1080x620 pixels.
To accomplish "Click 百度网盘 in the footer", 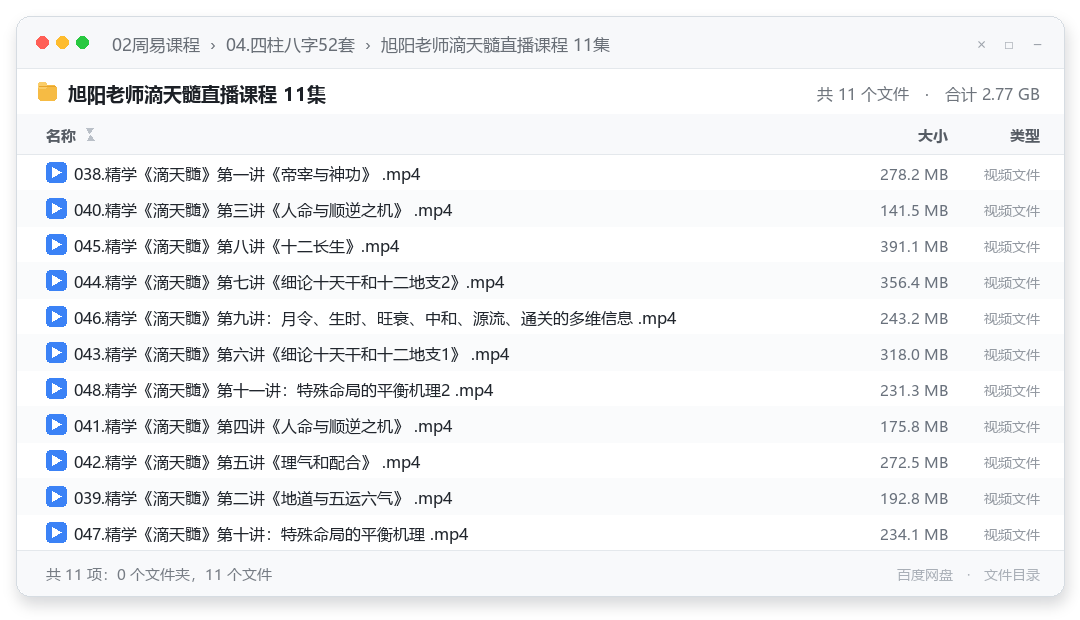I will [925, 575].
